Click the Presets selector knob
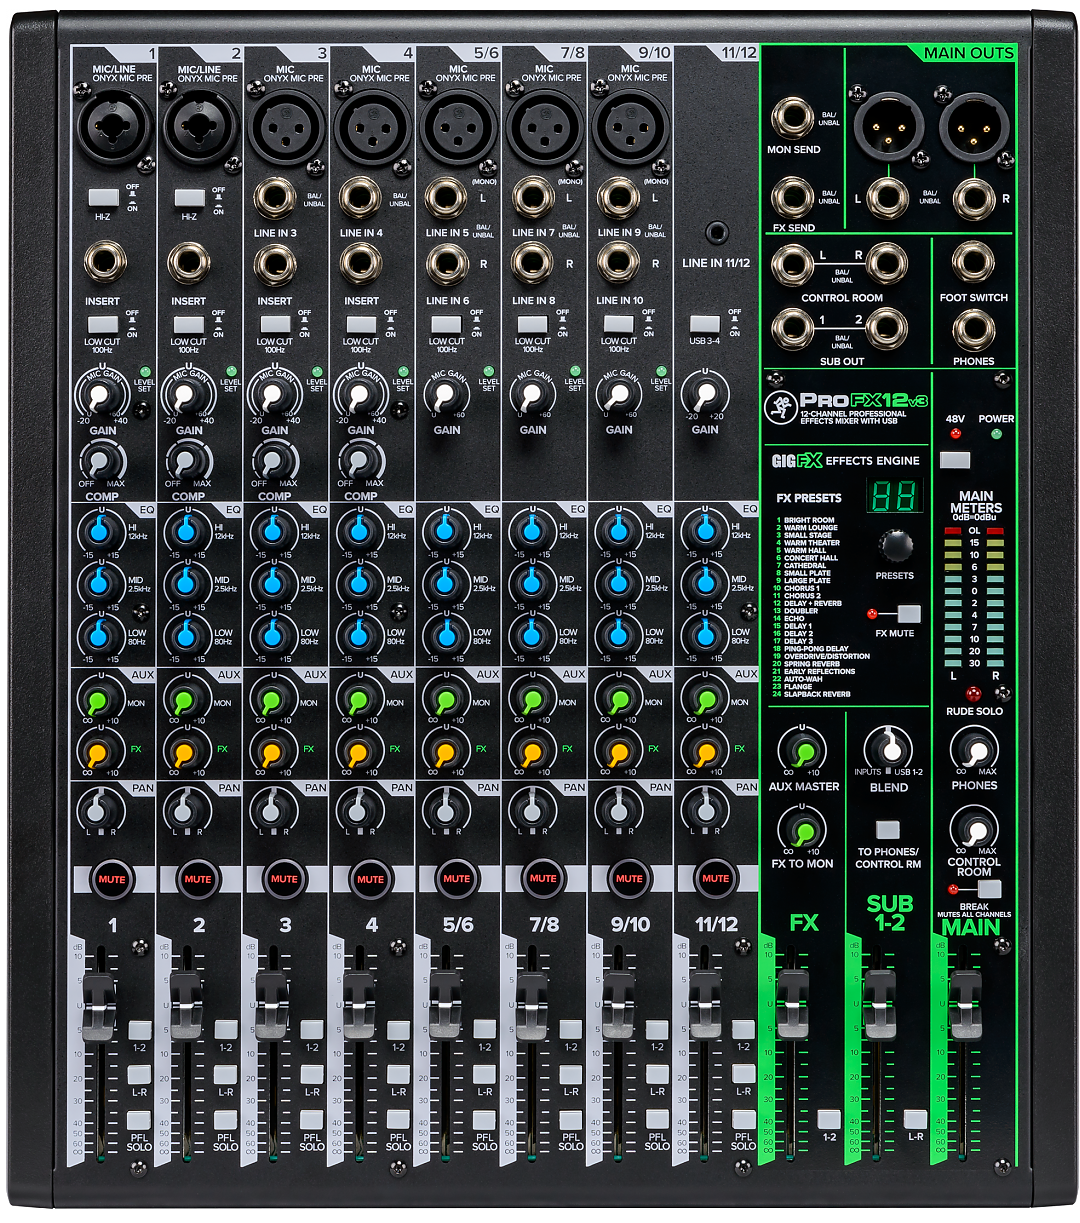Image resolution: width=1080 pixels, height=1223 pixels. pos(895,547)
